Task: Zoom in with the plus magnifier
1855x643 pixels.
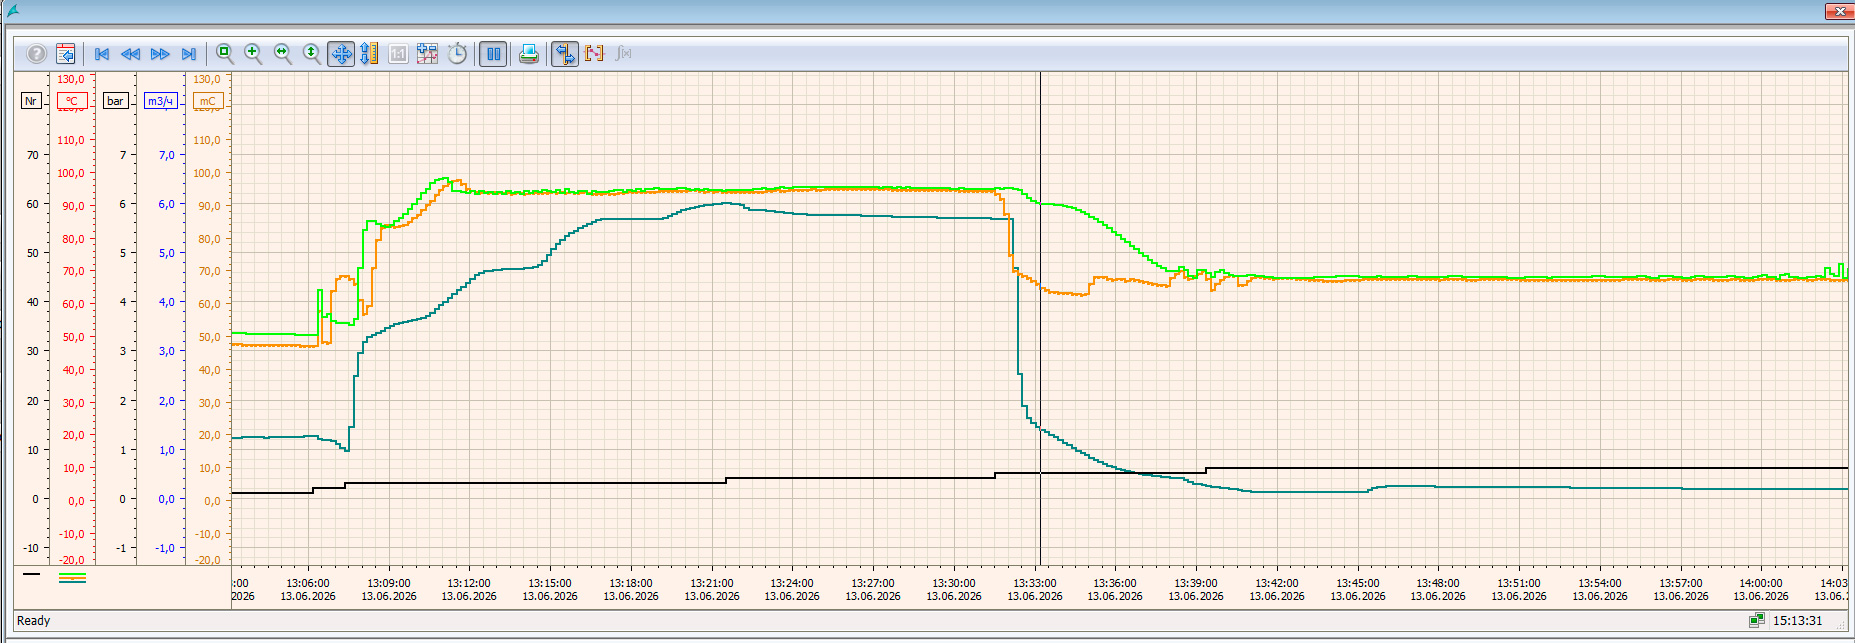Action: (254, 54)
